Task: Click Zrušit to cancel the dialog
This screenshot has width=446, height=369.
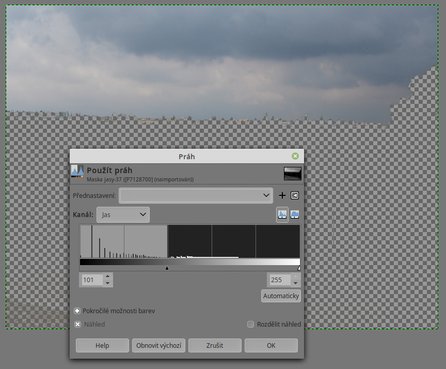Action: (x=215, y=345)
